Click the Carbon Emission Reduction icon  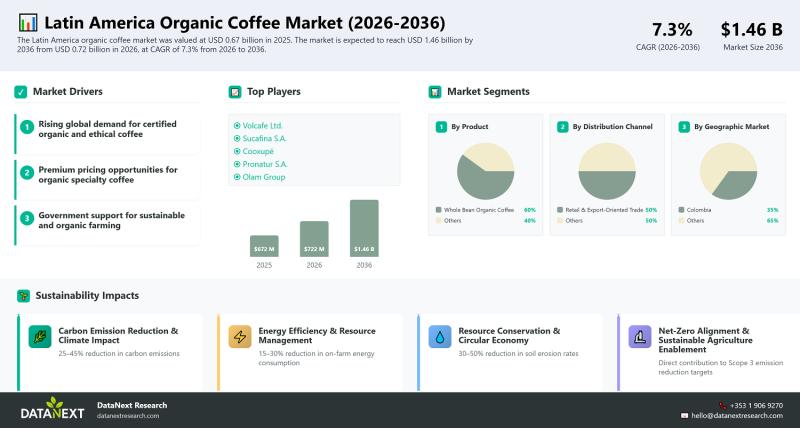point(39,337)
